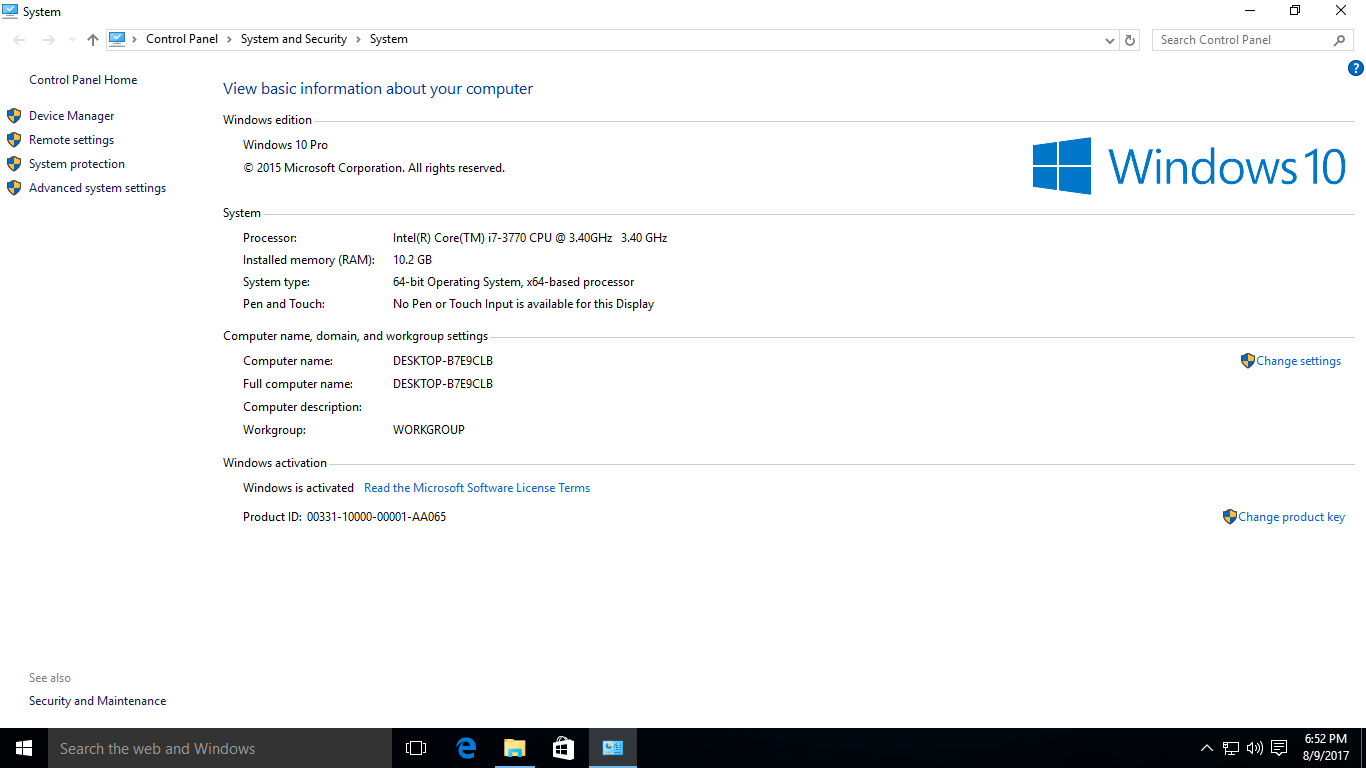Click the See also label
1366x768 pixels.
click(50, 678)
